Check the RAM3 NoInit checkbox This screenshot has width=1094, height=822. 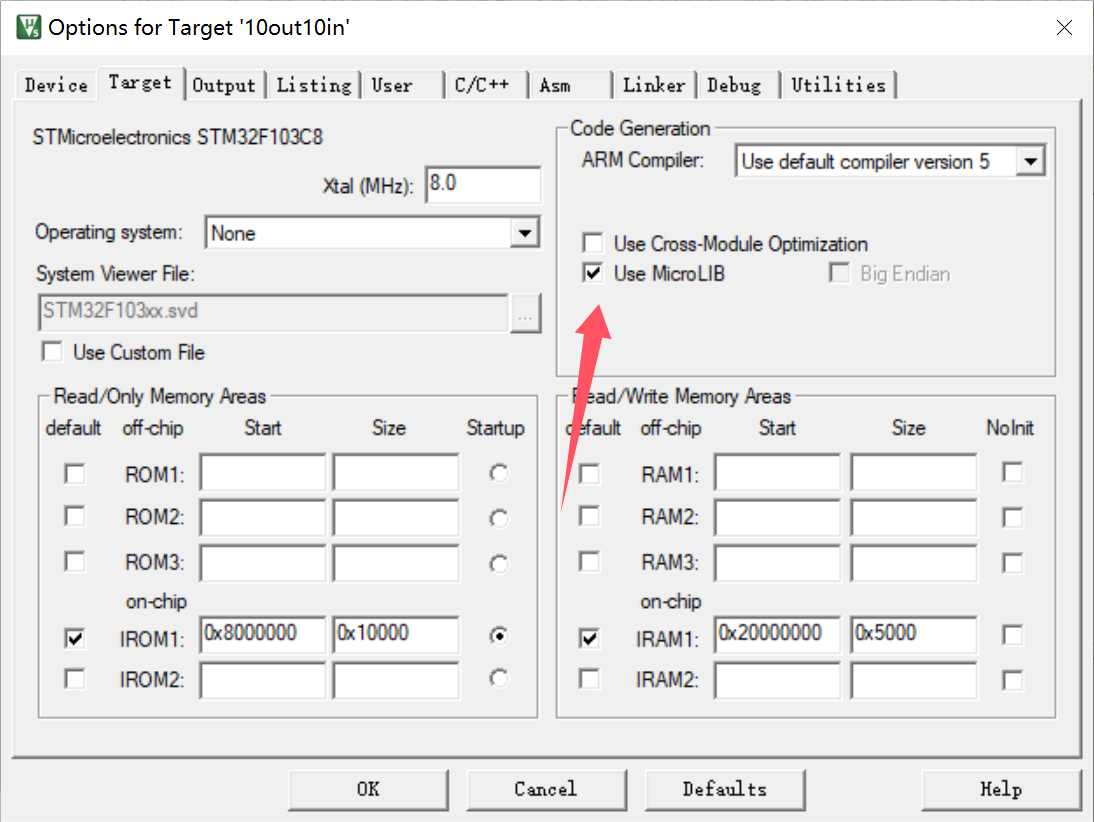(x=1012, y=562)
